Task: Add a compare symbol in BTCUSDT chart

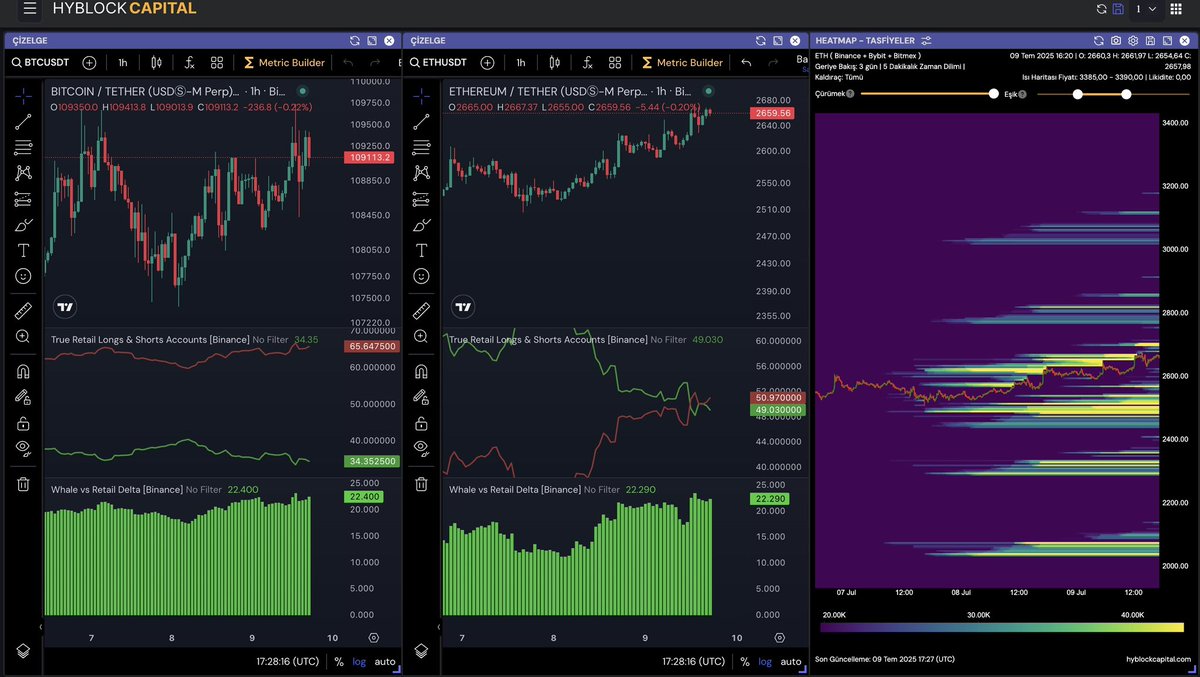Action: pos(89,62)
